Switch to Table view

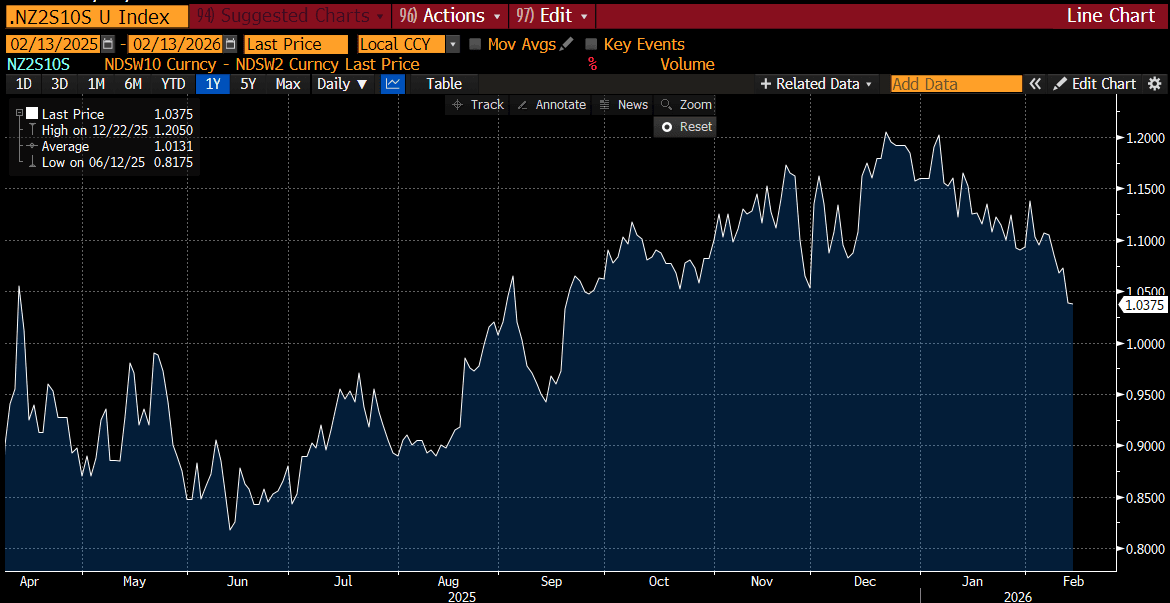click(444, 84)
